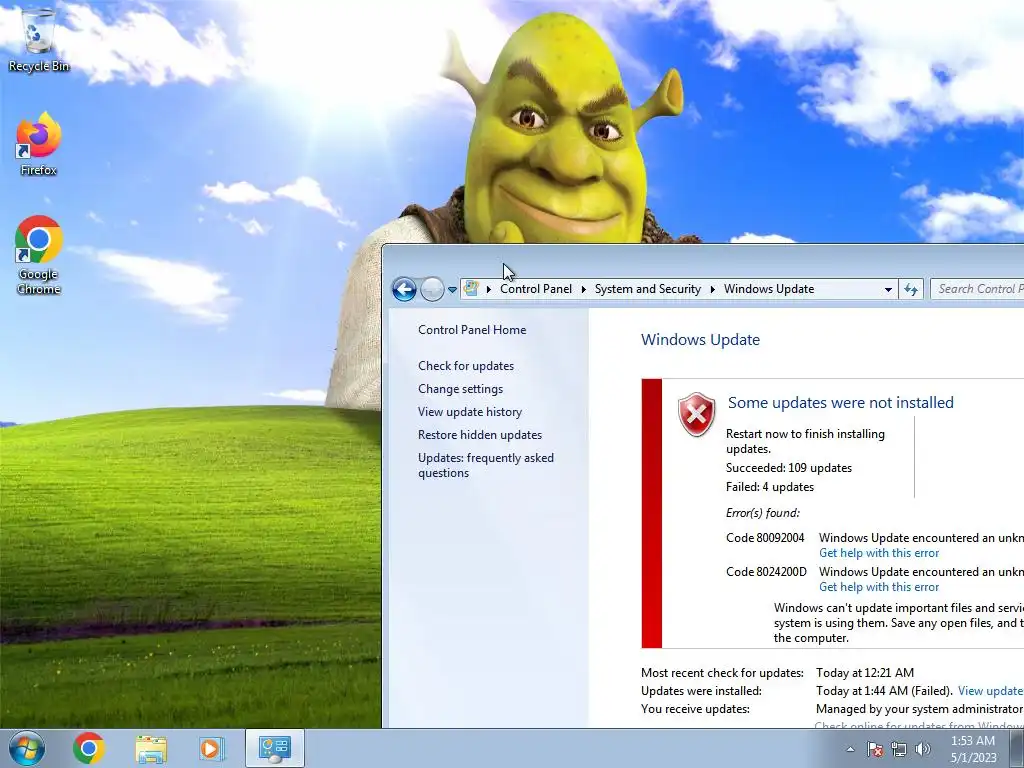Open the volume speaker tray icon
The height and width of the screenshot is (768, 1024).
point(923,750)
